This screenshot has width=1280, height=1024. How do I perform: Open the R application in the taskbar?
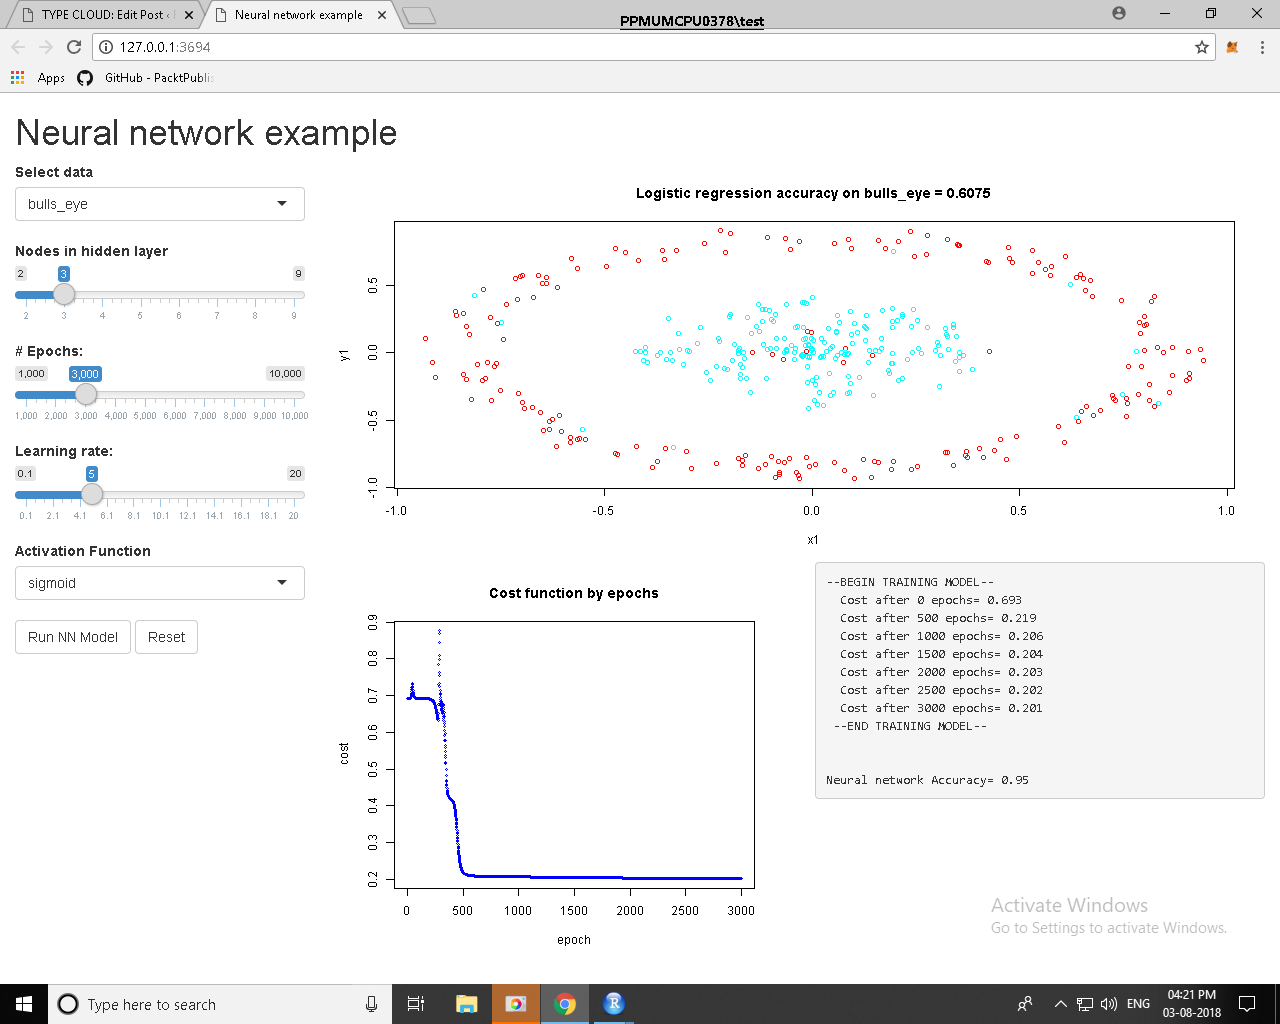(614, 1003)
